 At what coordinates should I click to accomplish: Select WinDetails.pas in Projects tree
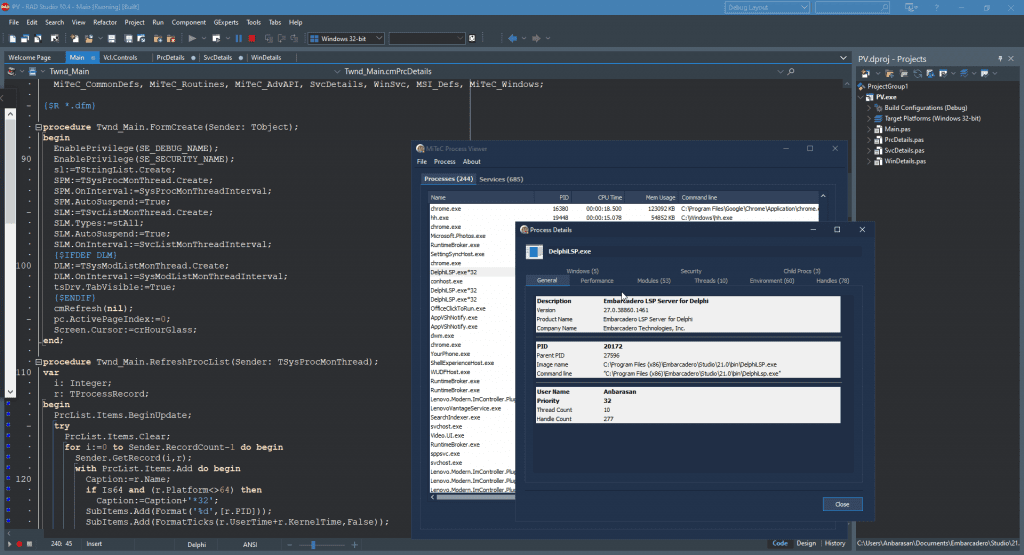905,161
